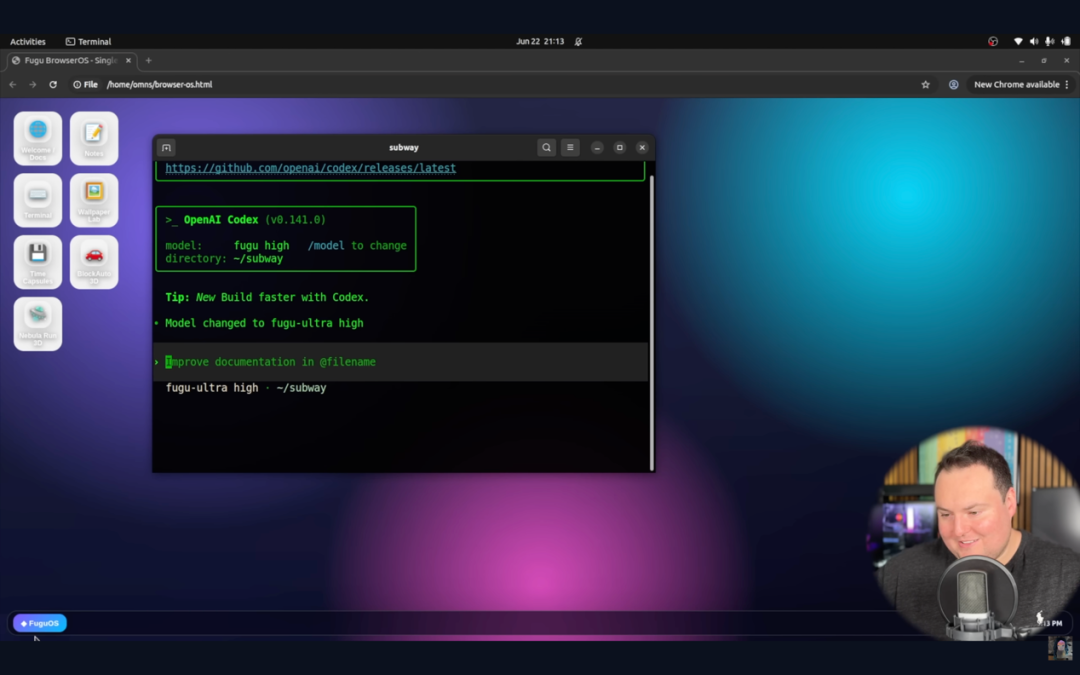Open the Activities overview
1080x675 pixels.
click(28, 41)
